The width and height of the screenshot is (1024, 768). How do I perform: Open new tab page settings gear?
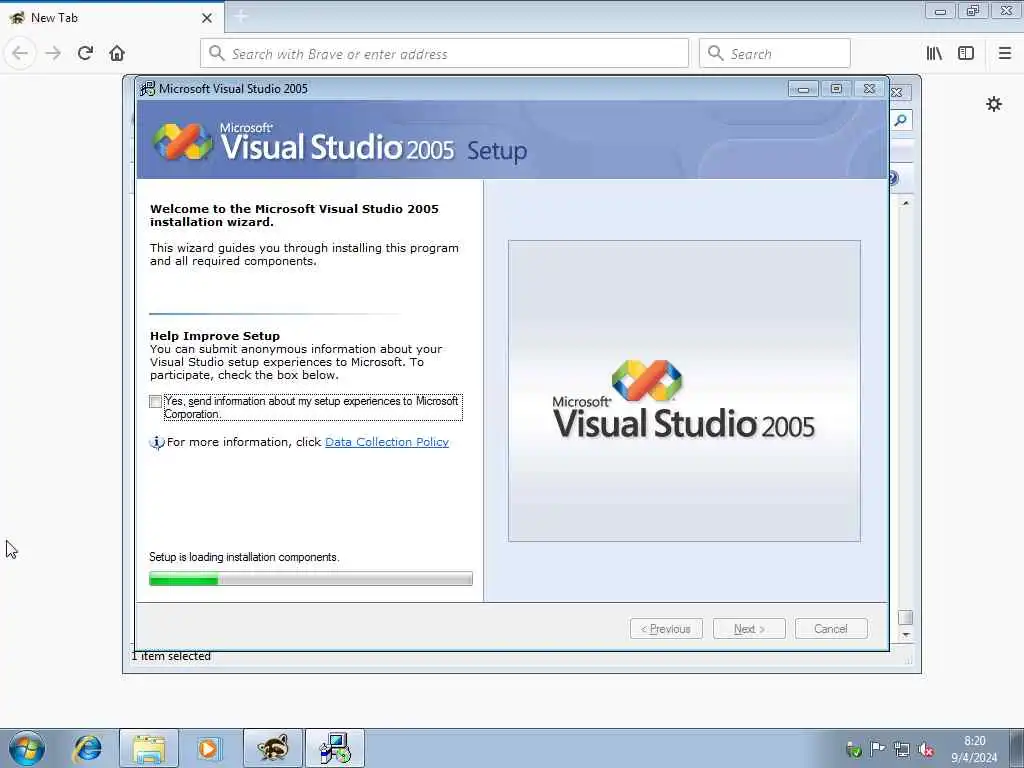point(994,104)
